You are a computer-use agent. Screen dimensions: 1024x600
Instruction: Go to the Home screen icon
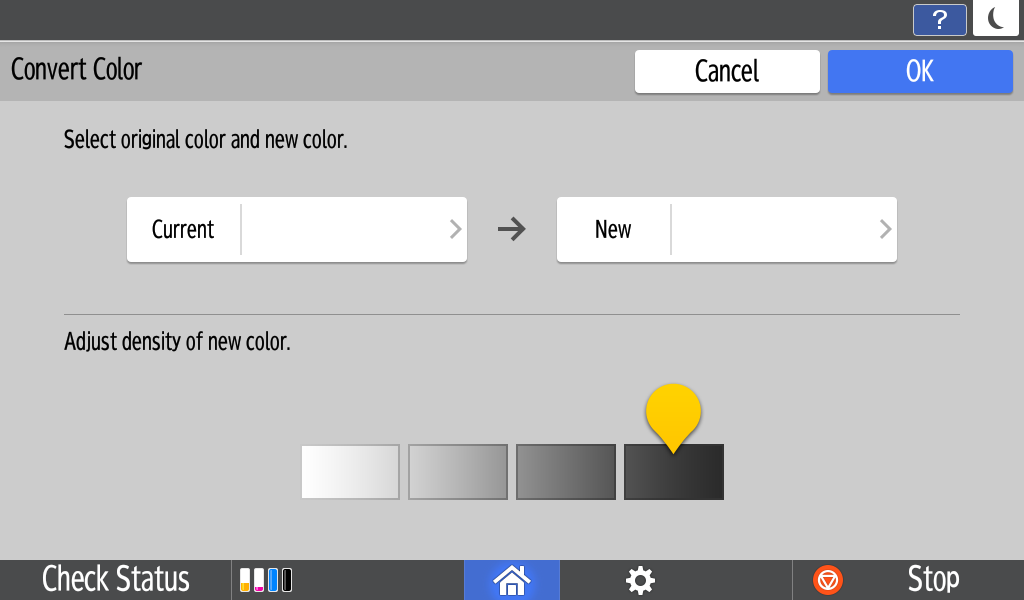click(511, 580)
